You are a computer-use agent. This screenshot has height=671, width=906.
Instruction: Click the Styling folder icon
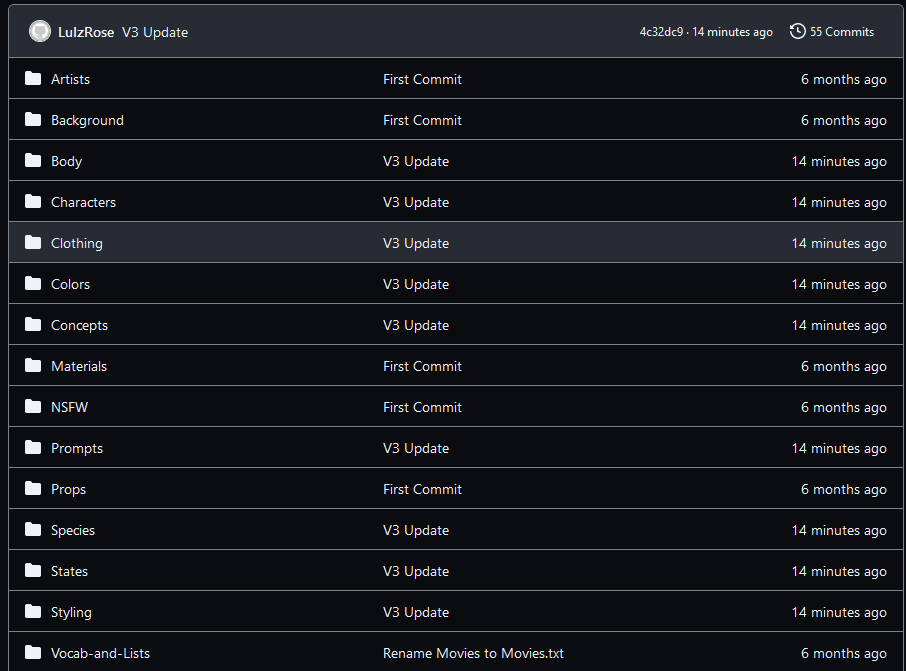tap(33, 611)
